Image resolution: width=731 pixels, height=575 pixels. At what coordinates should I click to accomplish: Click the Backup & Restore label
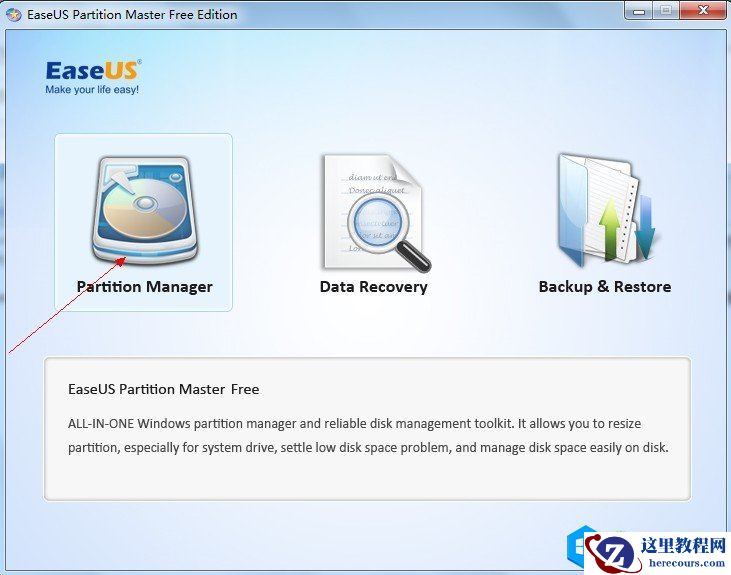(605, 286)
